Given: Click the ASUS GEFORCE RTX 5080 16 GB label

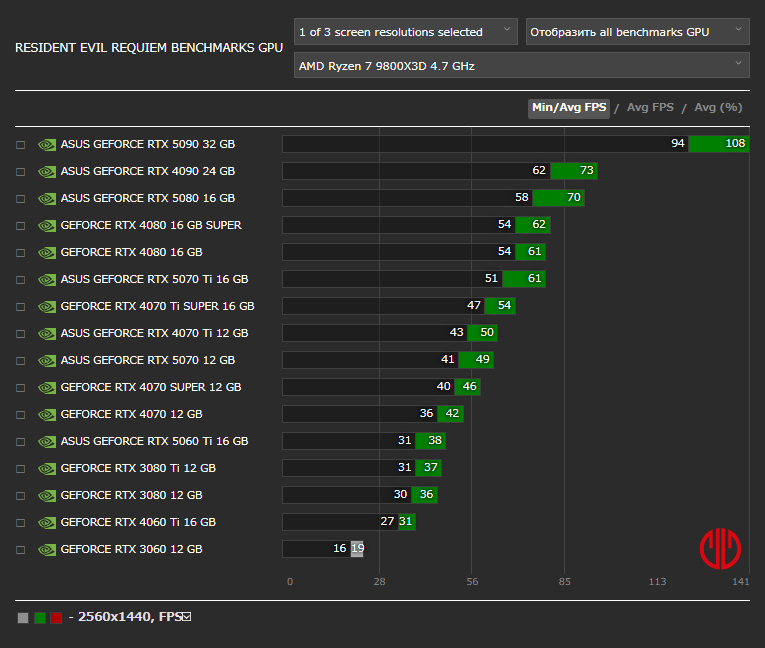Looking at the screenshot, I should click(148, 198).
